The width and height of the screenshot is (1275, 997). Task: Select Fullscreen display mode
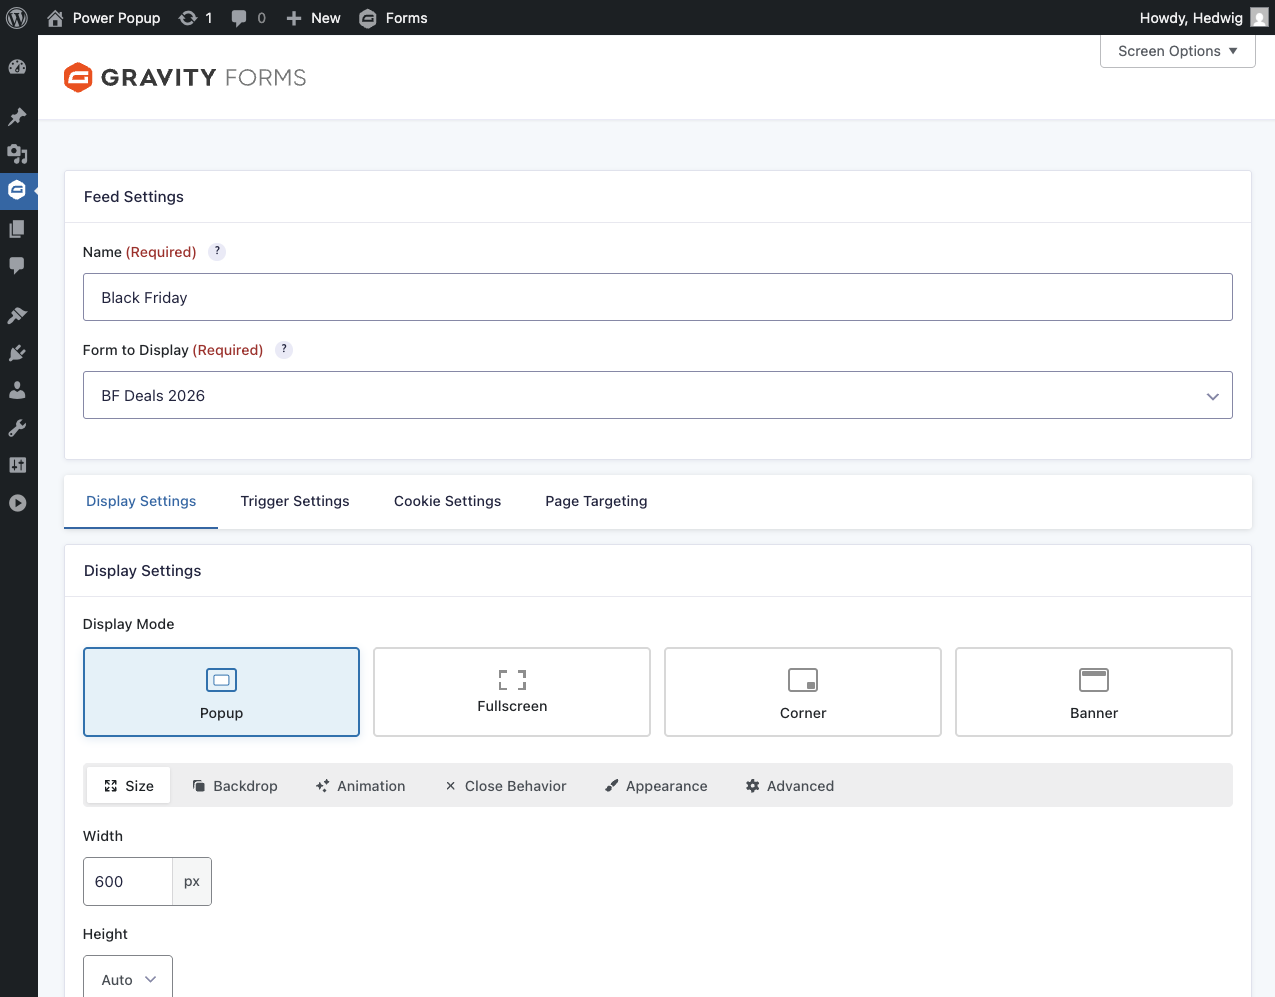tap(512, 692)
